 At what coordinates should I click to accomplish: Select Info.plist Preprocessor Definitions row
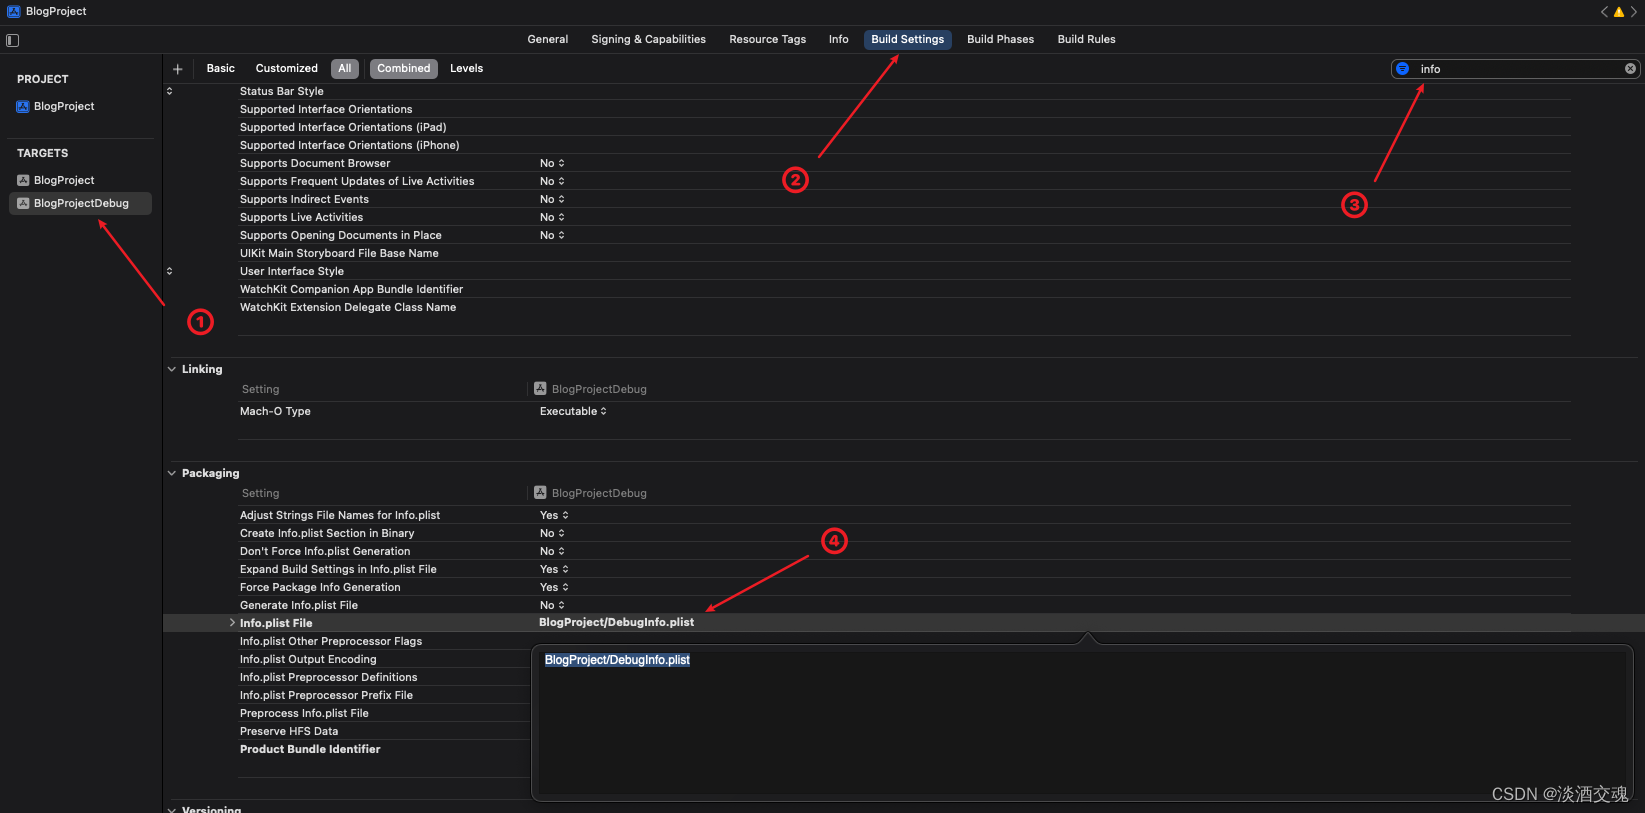(329, 677)
